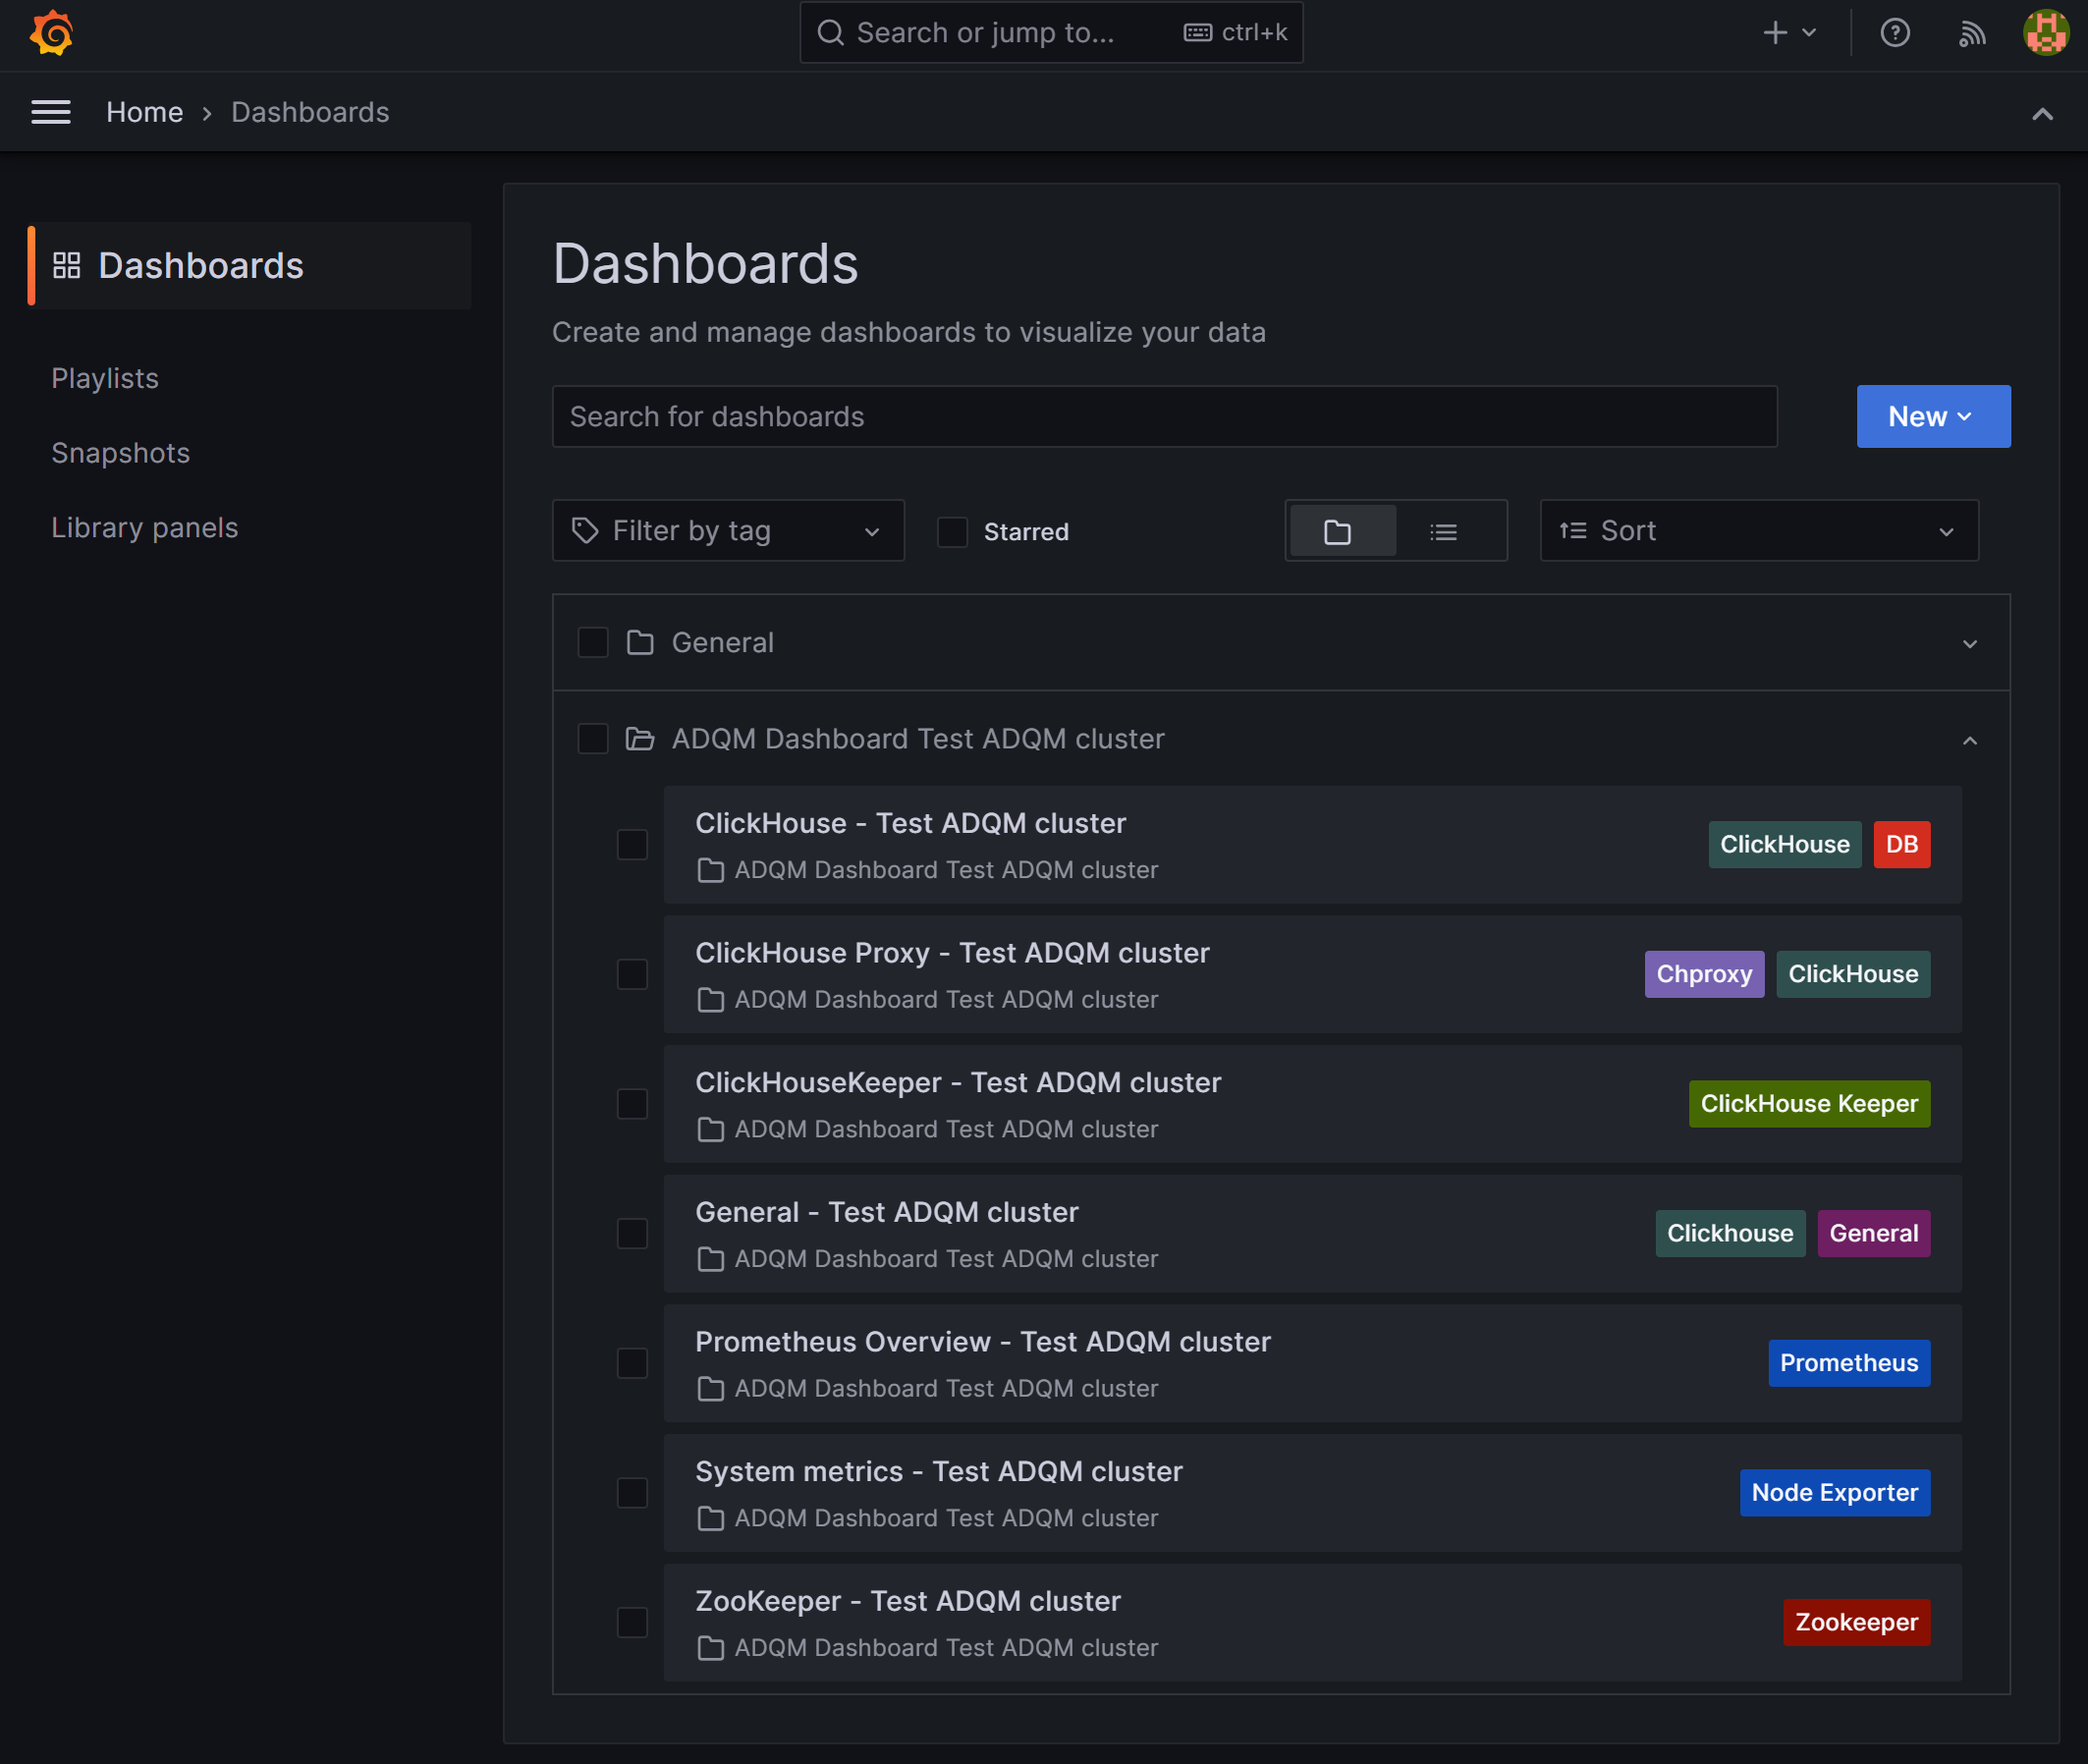The height and width of the screenshot is (1764, 2088).
Task: Click folder icon under ClickHouseKeeper row
Action: pos(711,1129)
